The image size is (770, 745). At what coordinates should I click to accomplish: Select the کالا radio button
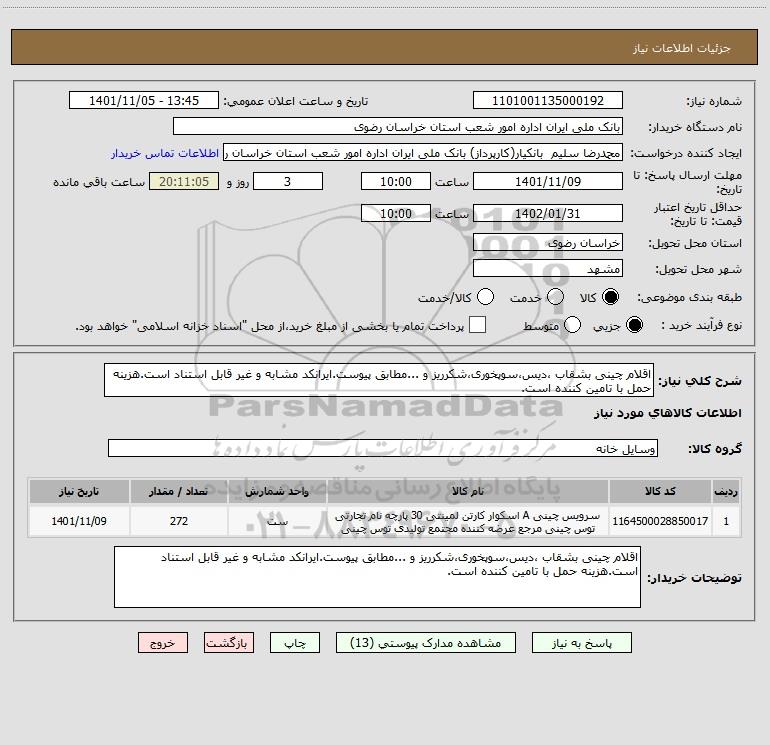pos(610,297)
